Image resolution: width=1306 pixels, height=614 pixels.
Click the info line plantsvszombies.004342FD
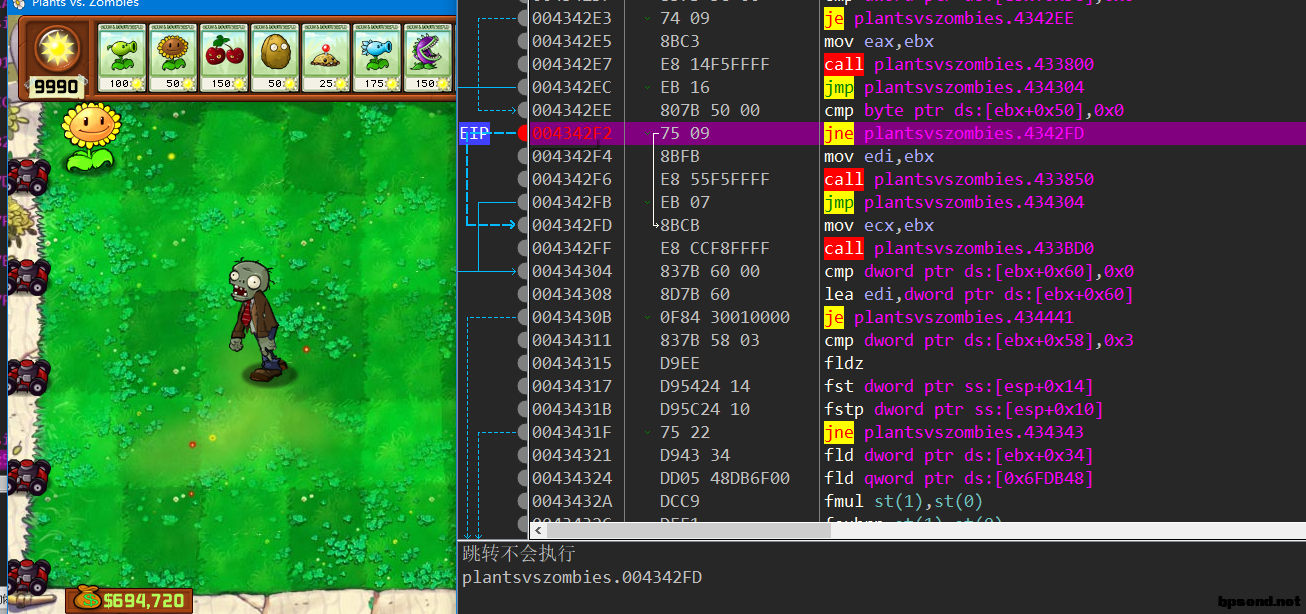[x=582, y=577]
